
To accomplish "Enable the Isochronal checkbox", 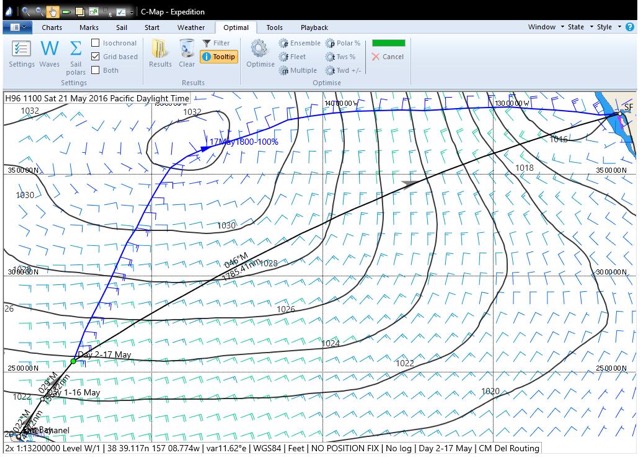I will (96, 43).
